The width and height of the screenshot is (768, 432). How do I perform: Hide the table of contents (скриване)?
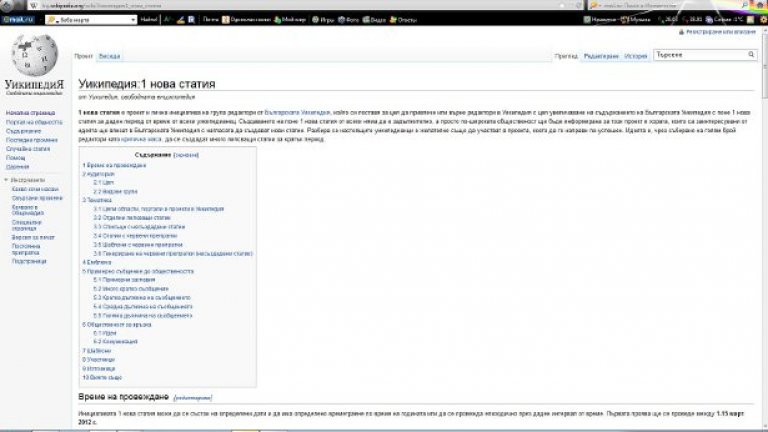(x=186, y=156)
